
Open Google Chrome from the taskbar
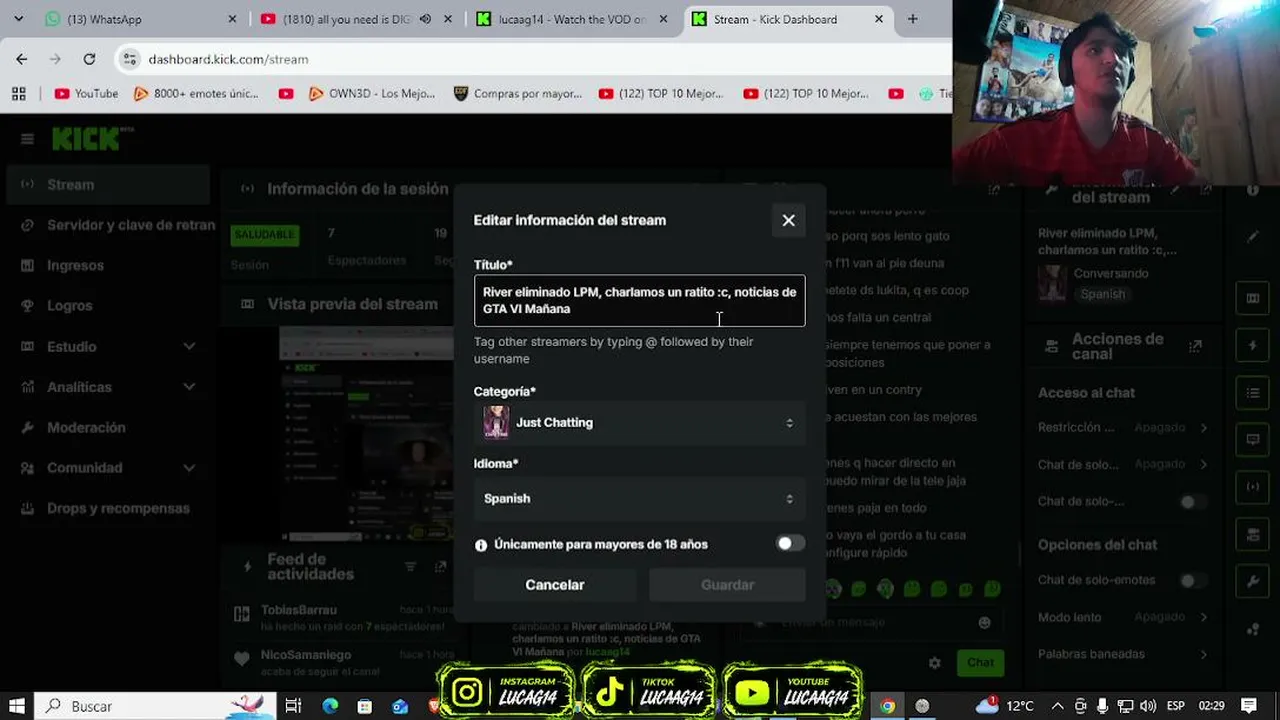point(887,706)
